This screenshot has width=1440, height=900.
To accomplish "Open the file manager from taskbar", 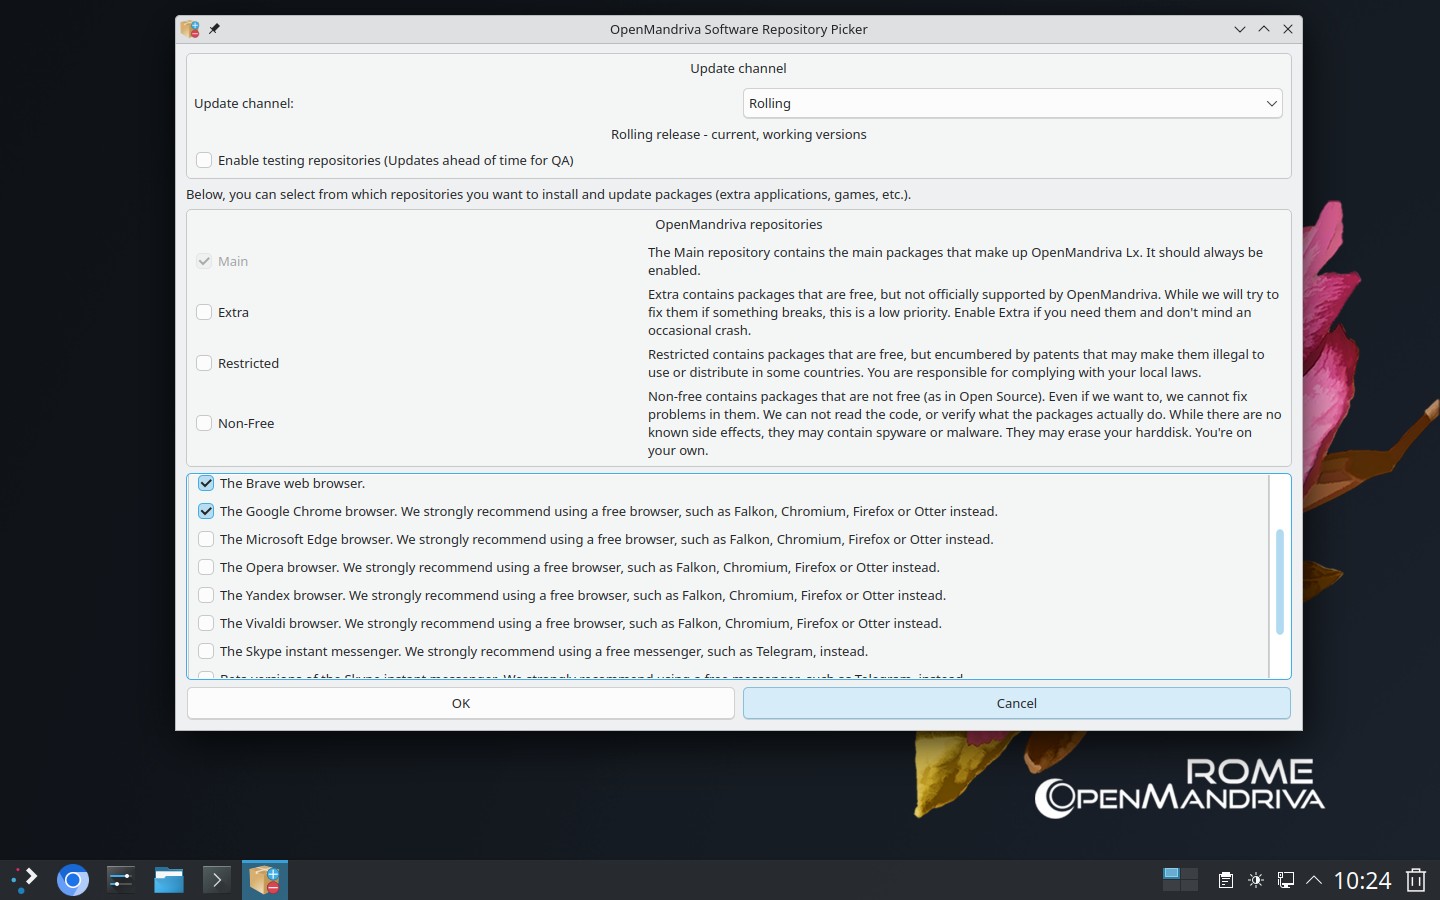I will [x=168, y=880].
